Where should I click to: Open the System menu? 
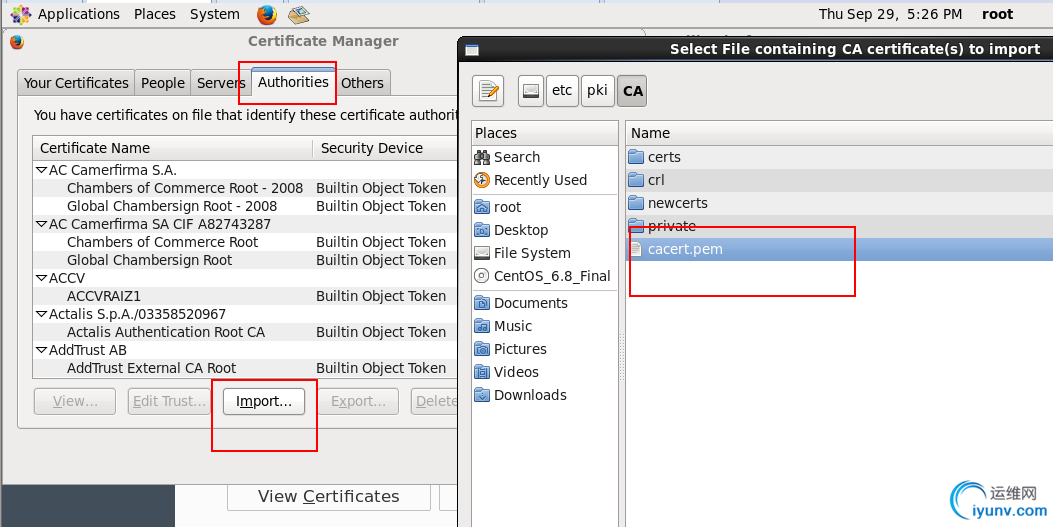[x=214, y=14]
